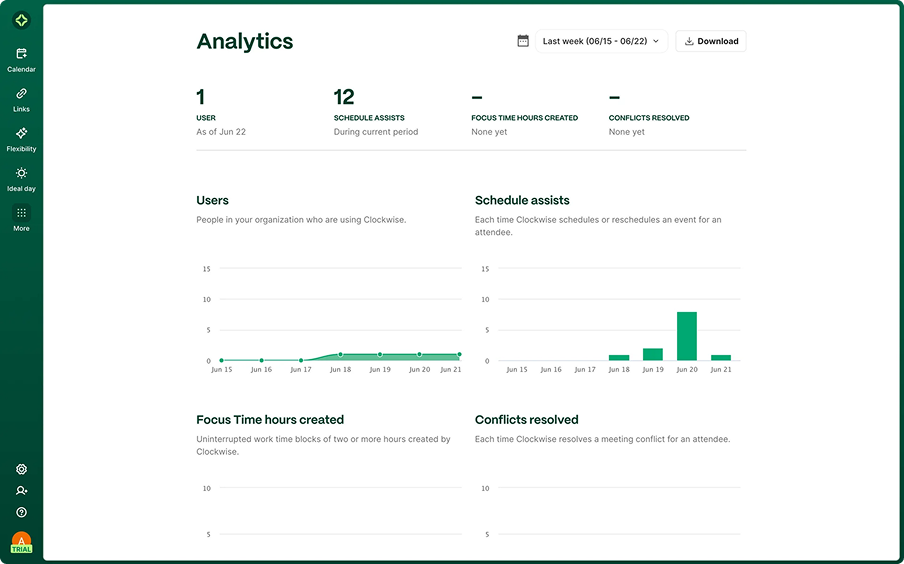Click the Jun 18 schedule assists bar
Viewport: 904px width, 564px height.
(x=619, y=358)
